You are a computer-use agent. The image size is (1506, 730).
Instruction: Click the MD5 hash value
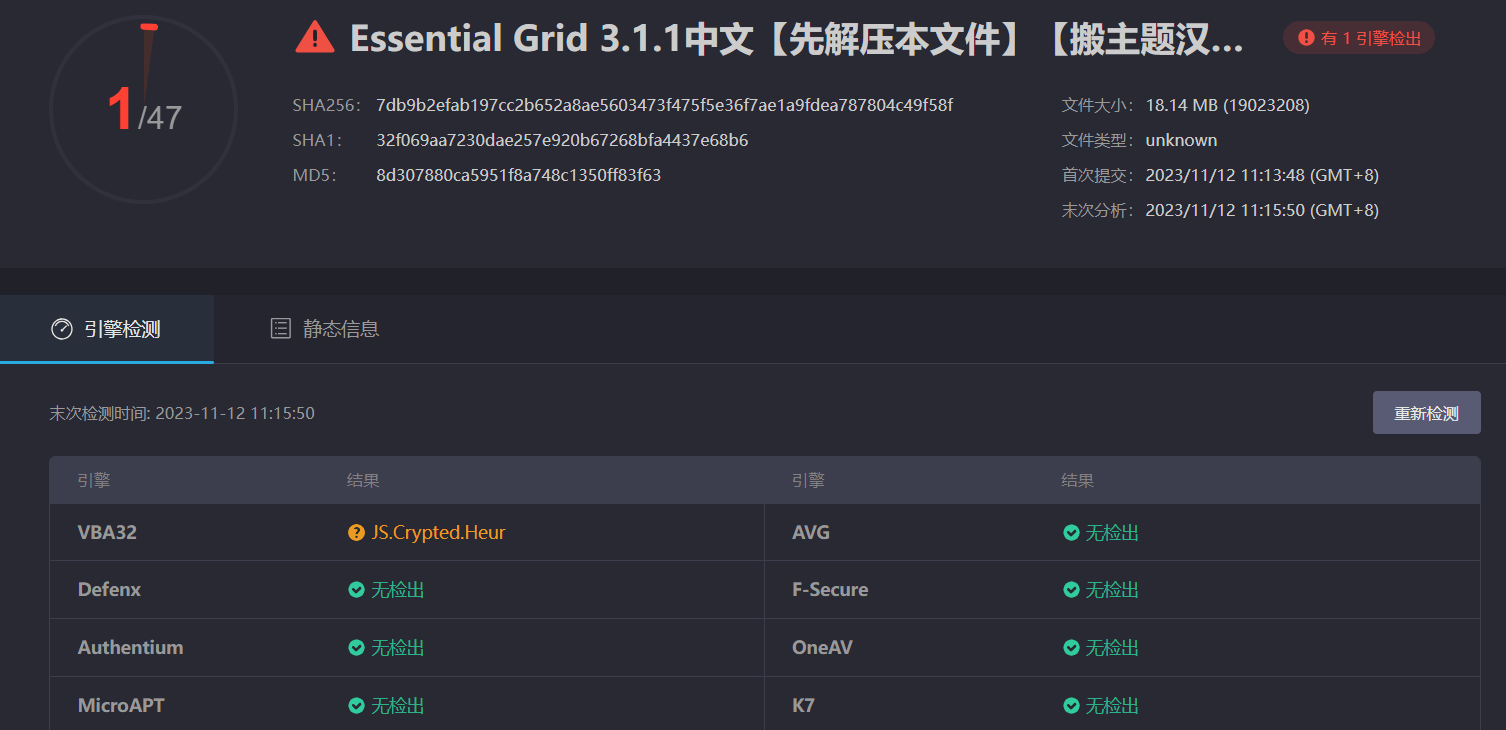[519, 175]
